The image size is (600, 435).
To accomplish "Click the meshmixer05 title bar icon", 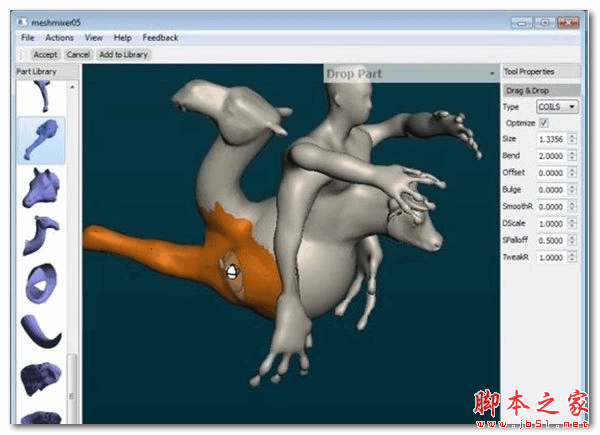I will pyautogui.click(x=23, y=22).
